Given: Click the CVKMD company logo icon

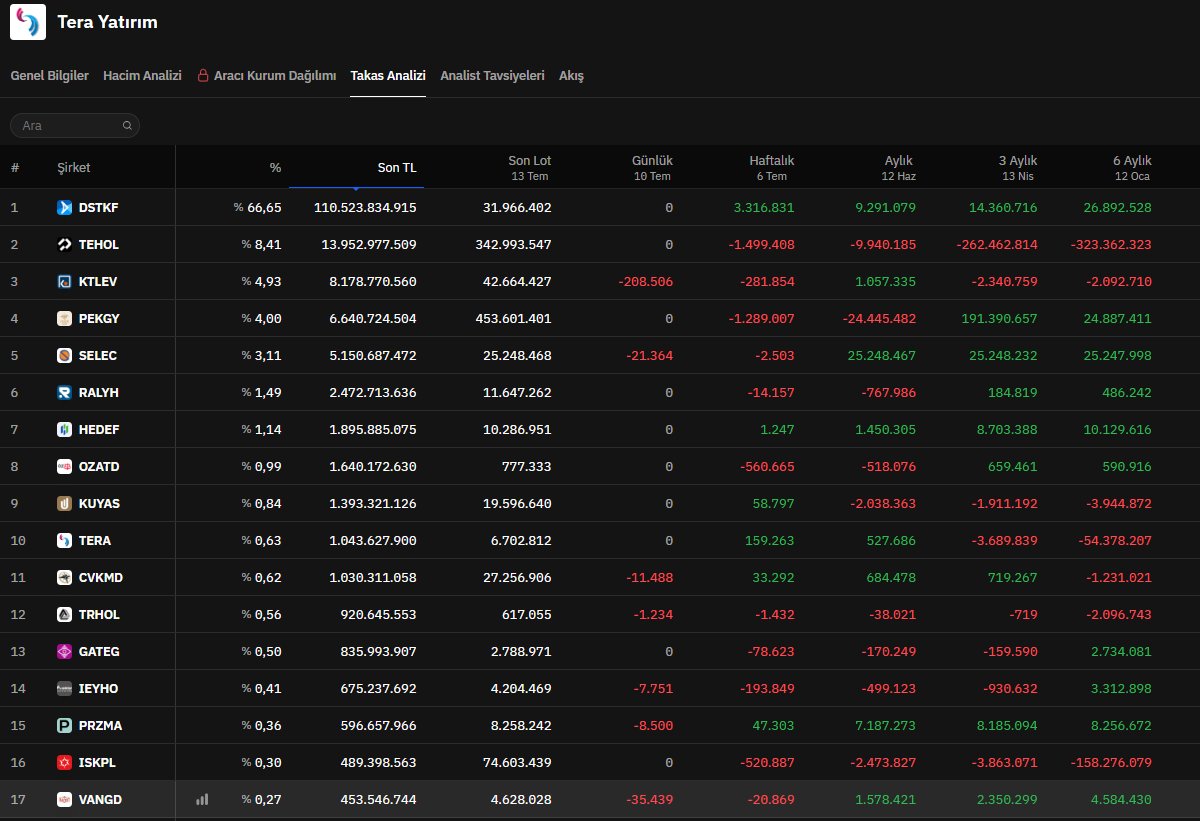Looking at the screenshot, I should pyautogui.click(x=65, y=578).
